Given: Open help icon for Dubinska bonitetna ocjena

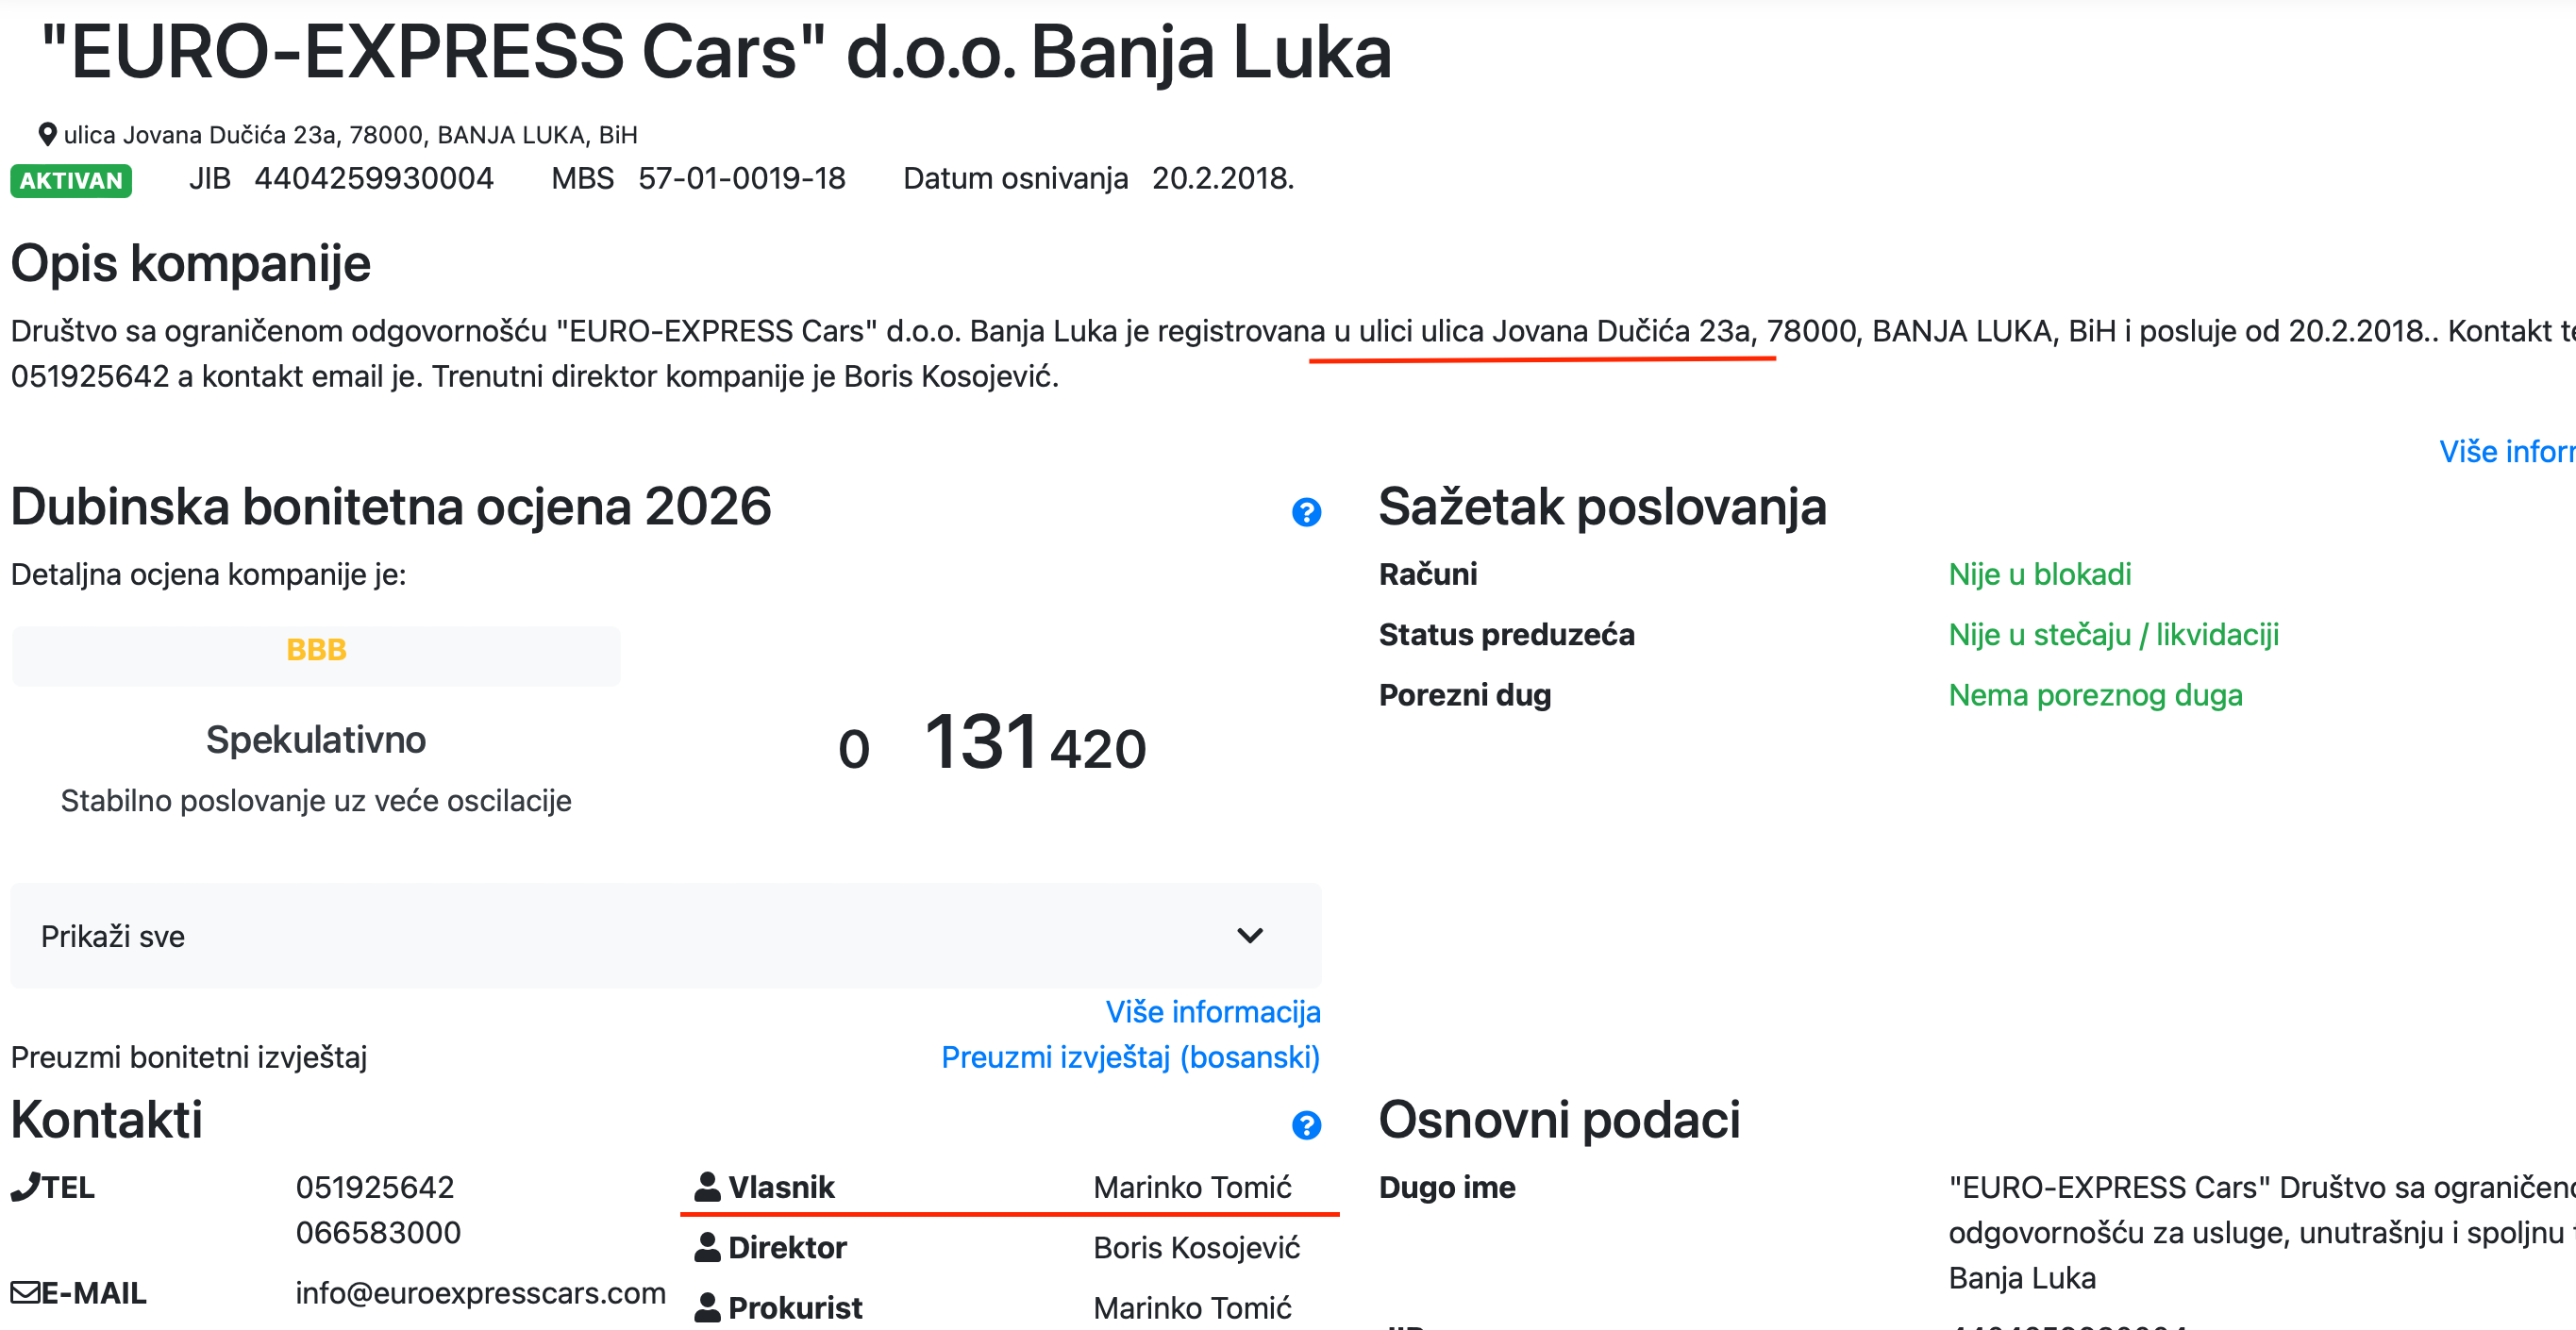Looking at the screenshot, I should coord(1306,512).
